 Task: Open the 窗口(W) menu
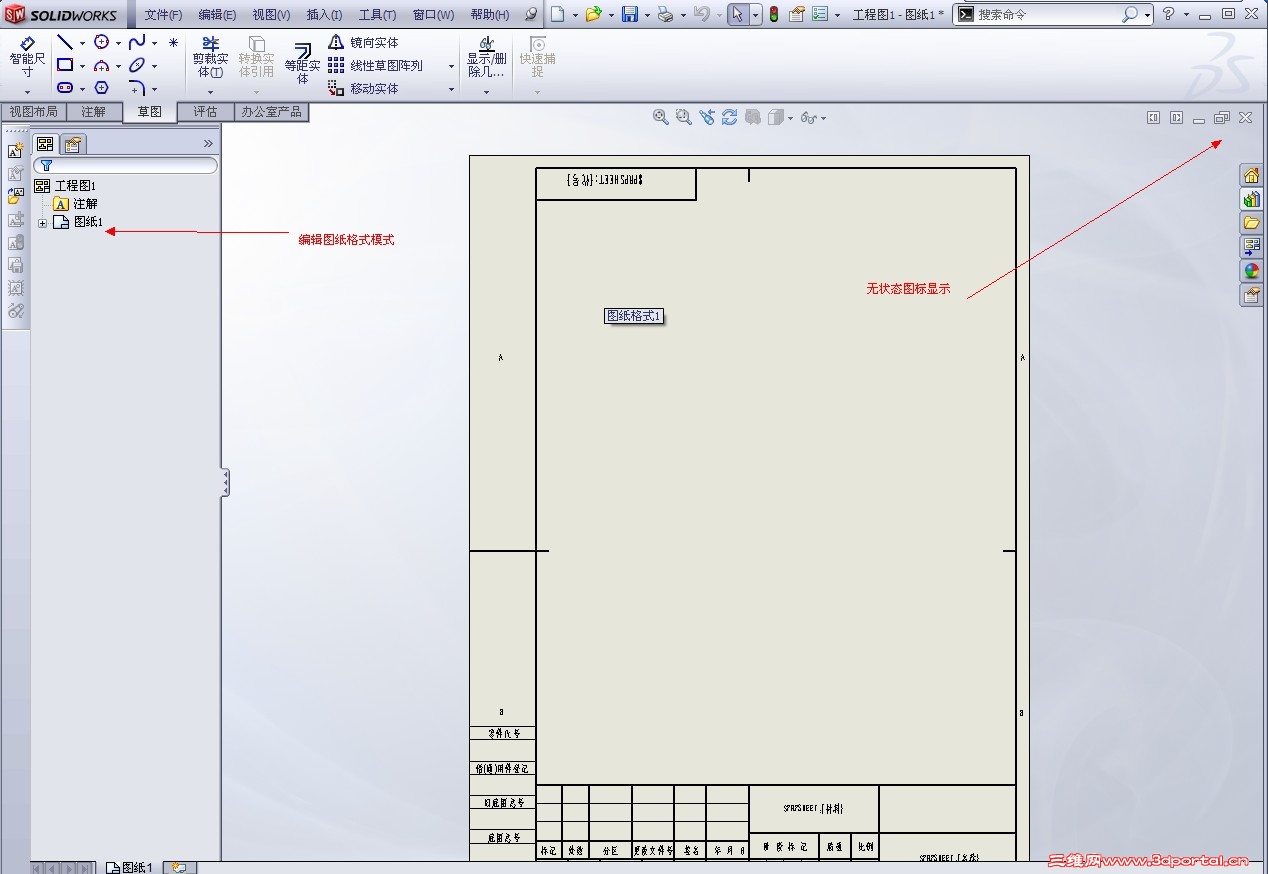point(433,15)
